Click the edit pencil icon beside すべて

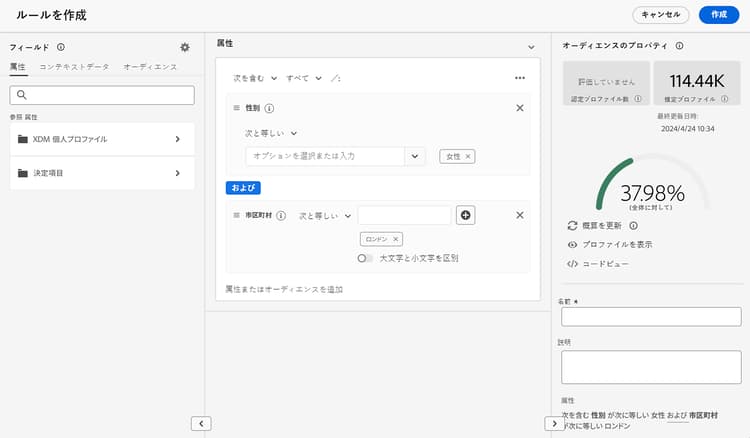coord(335,78)
